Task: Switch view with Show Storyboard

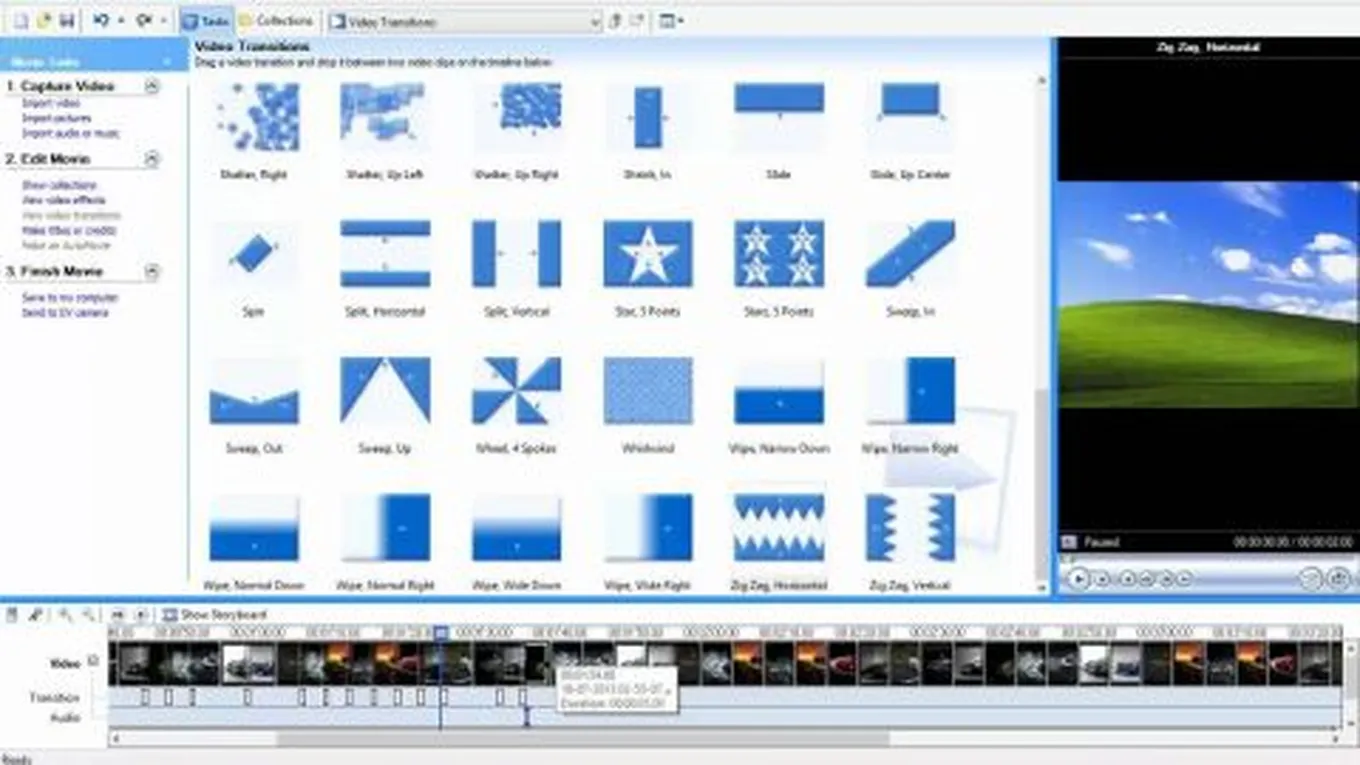Action: 214,615
